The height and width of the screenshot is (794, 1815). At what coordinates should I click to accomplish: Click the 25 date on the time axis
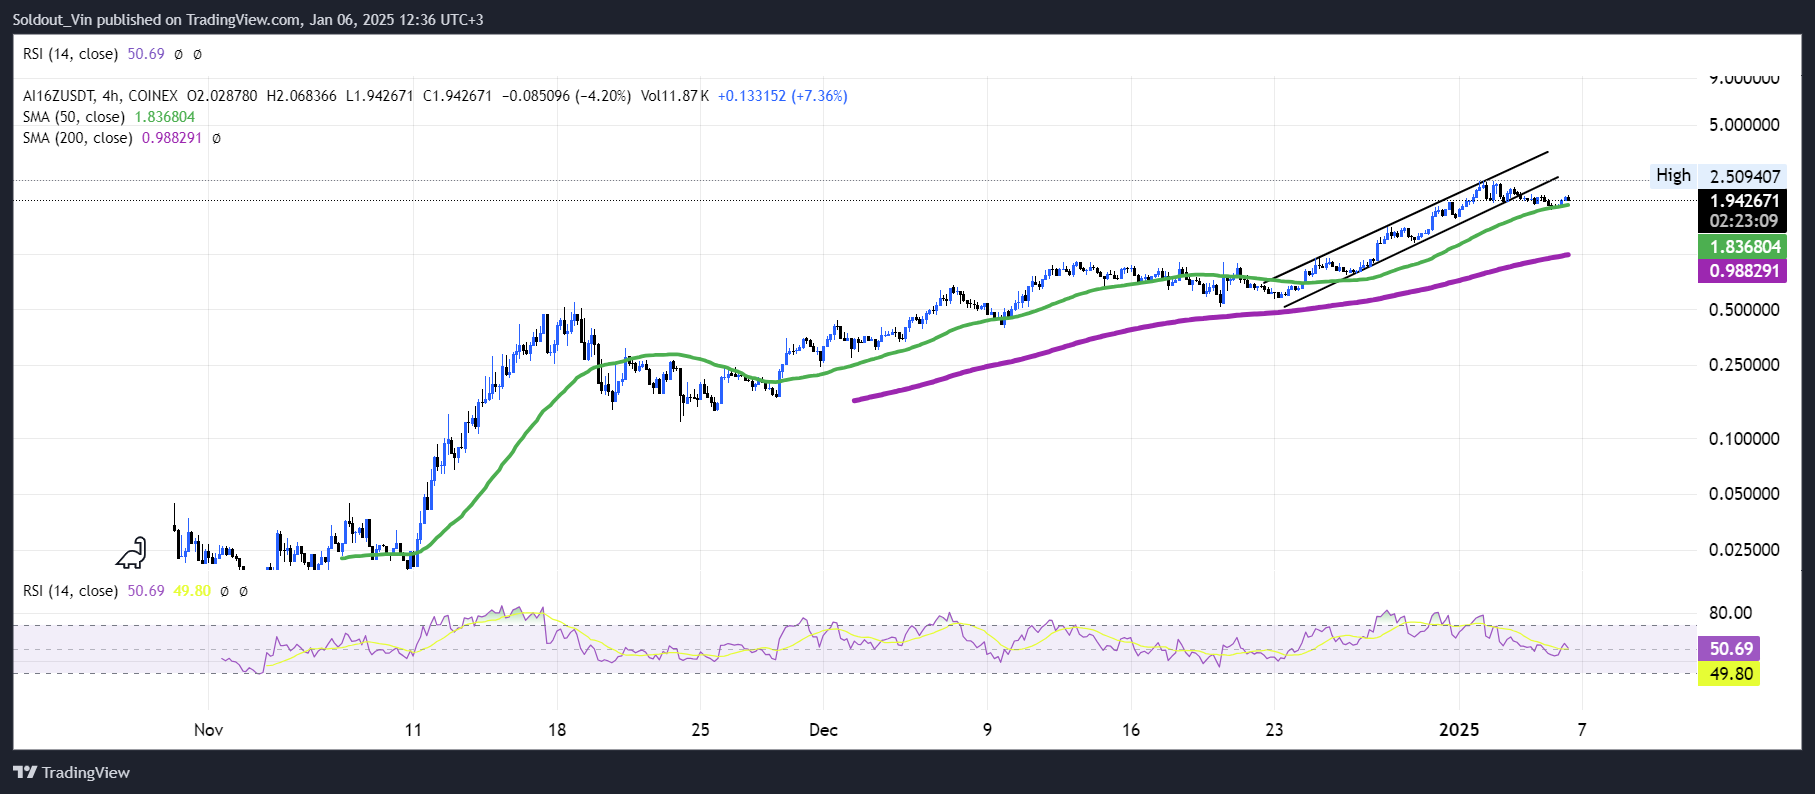click(x=700, y=730)
